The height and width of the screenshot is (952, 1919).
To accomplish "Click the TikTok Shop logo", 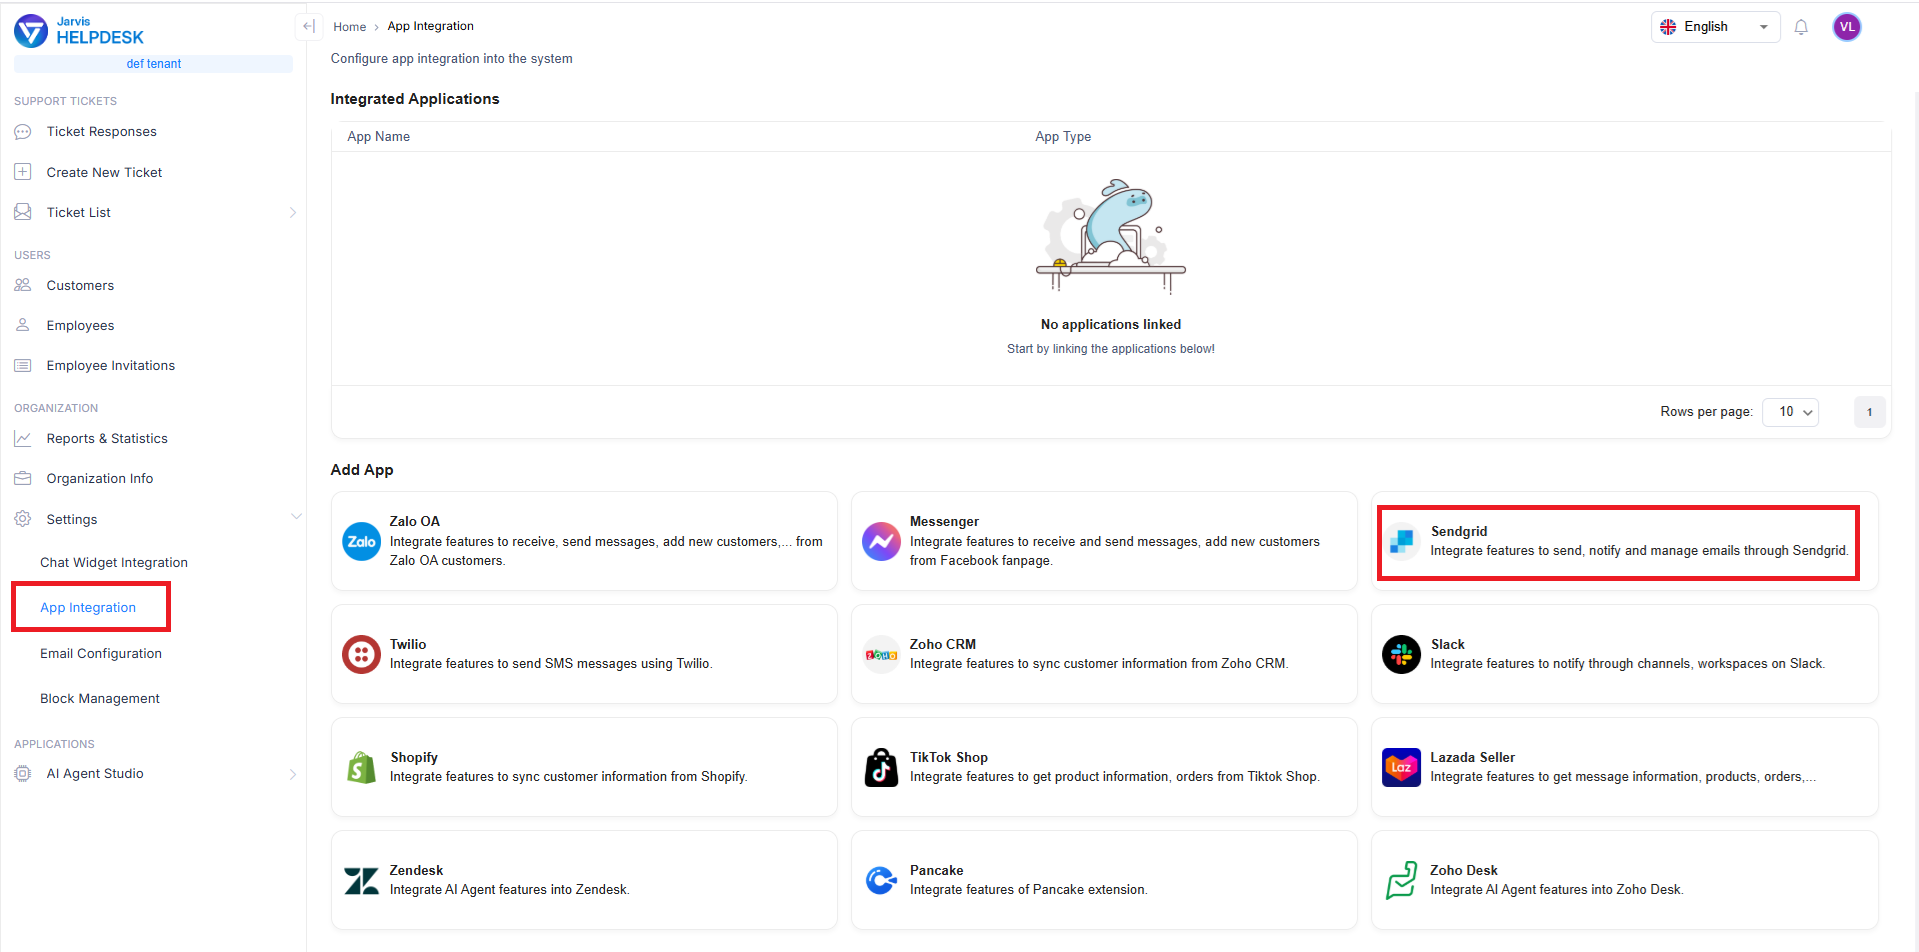I will 881,767.
